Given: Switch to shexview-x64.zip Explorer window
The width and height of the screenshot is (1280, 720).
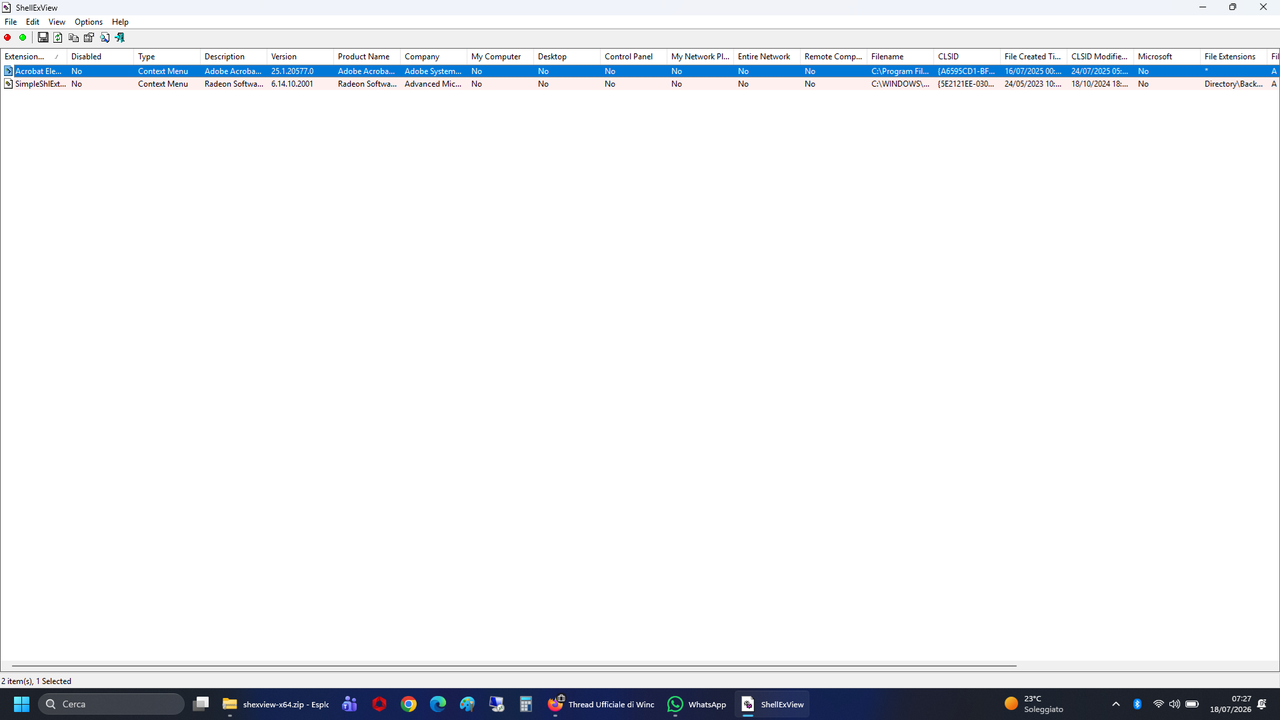Looking at the screenshot, I should [x=276, y=704].
